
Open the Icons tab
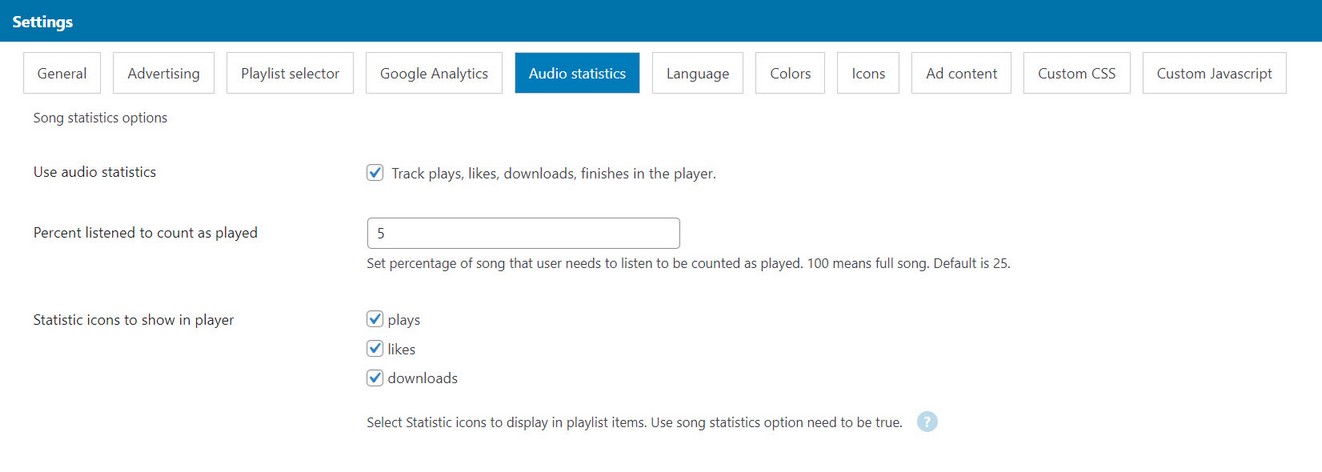click(868, 73)
